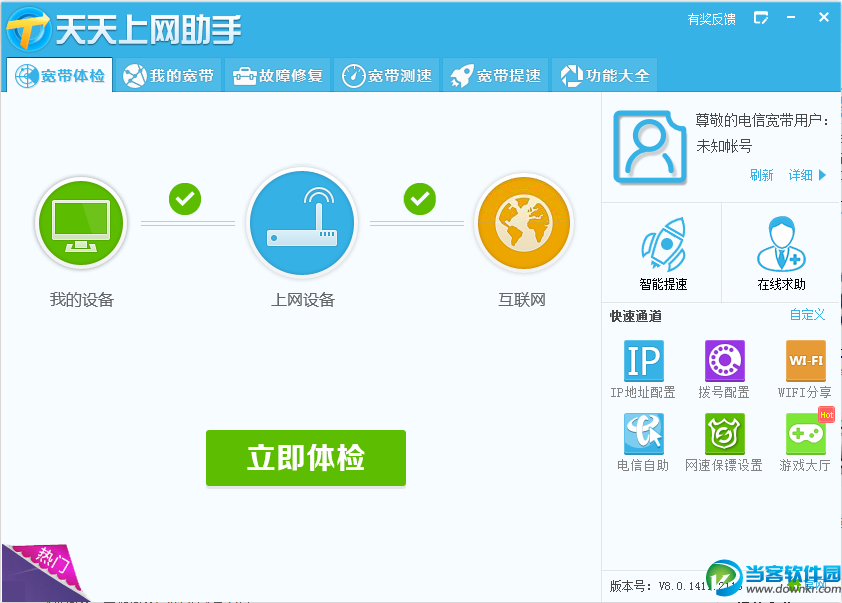This screenshot has width=842, height=603.
Task: Open the 电信自助 icon
Action: pyautogui.click(x=643, y=434)
